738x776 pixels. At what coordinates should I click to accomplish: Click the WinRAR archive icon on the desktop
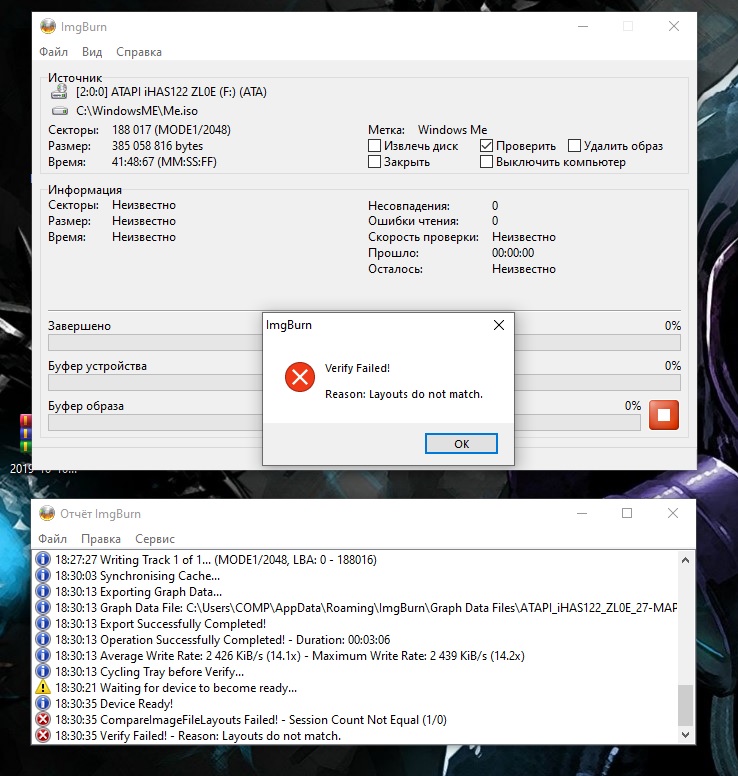pos(26,433)
